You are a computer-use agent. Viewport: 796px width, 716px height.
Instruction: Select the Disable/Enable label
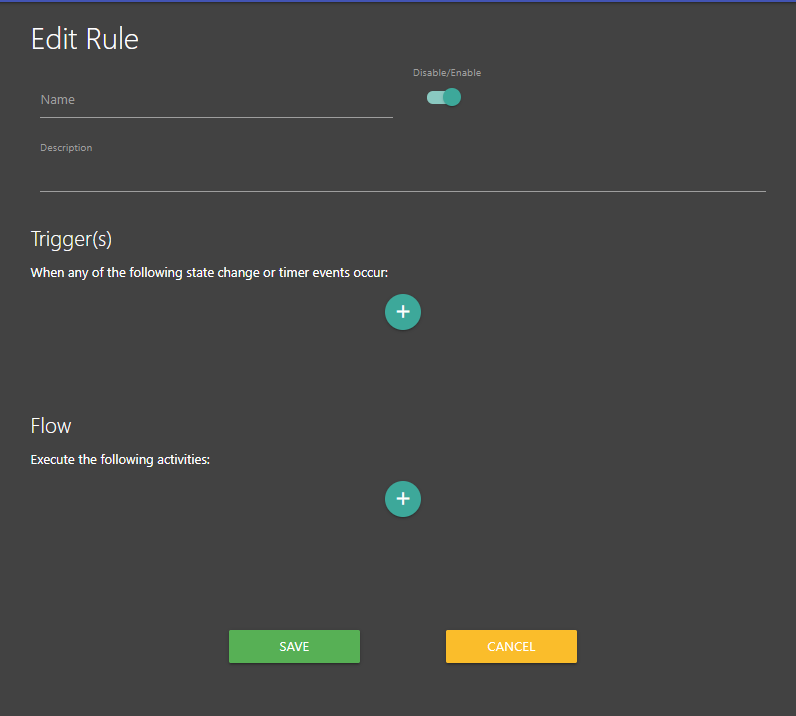447,73
